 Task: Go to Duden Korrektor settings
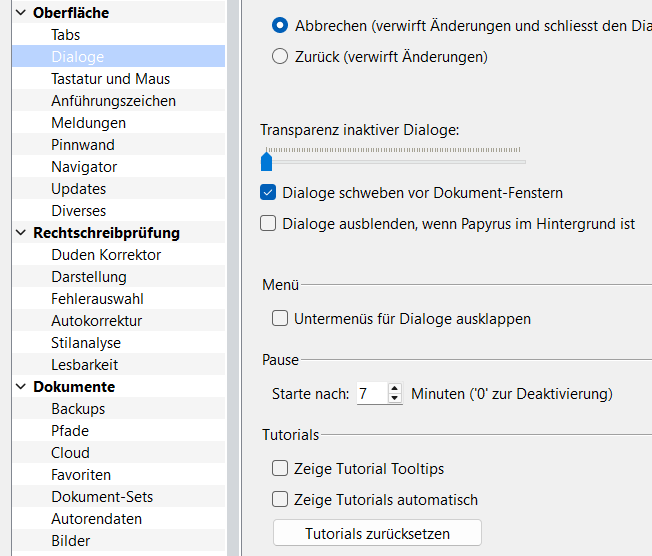[106, 255]
